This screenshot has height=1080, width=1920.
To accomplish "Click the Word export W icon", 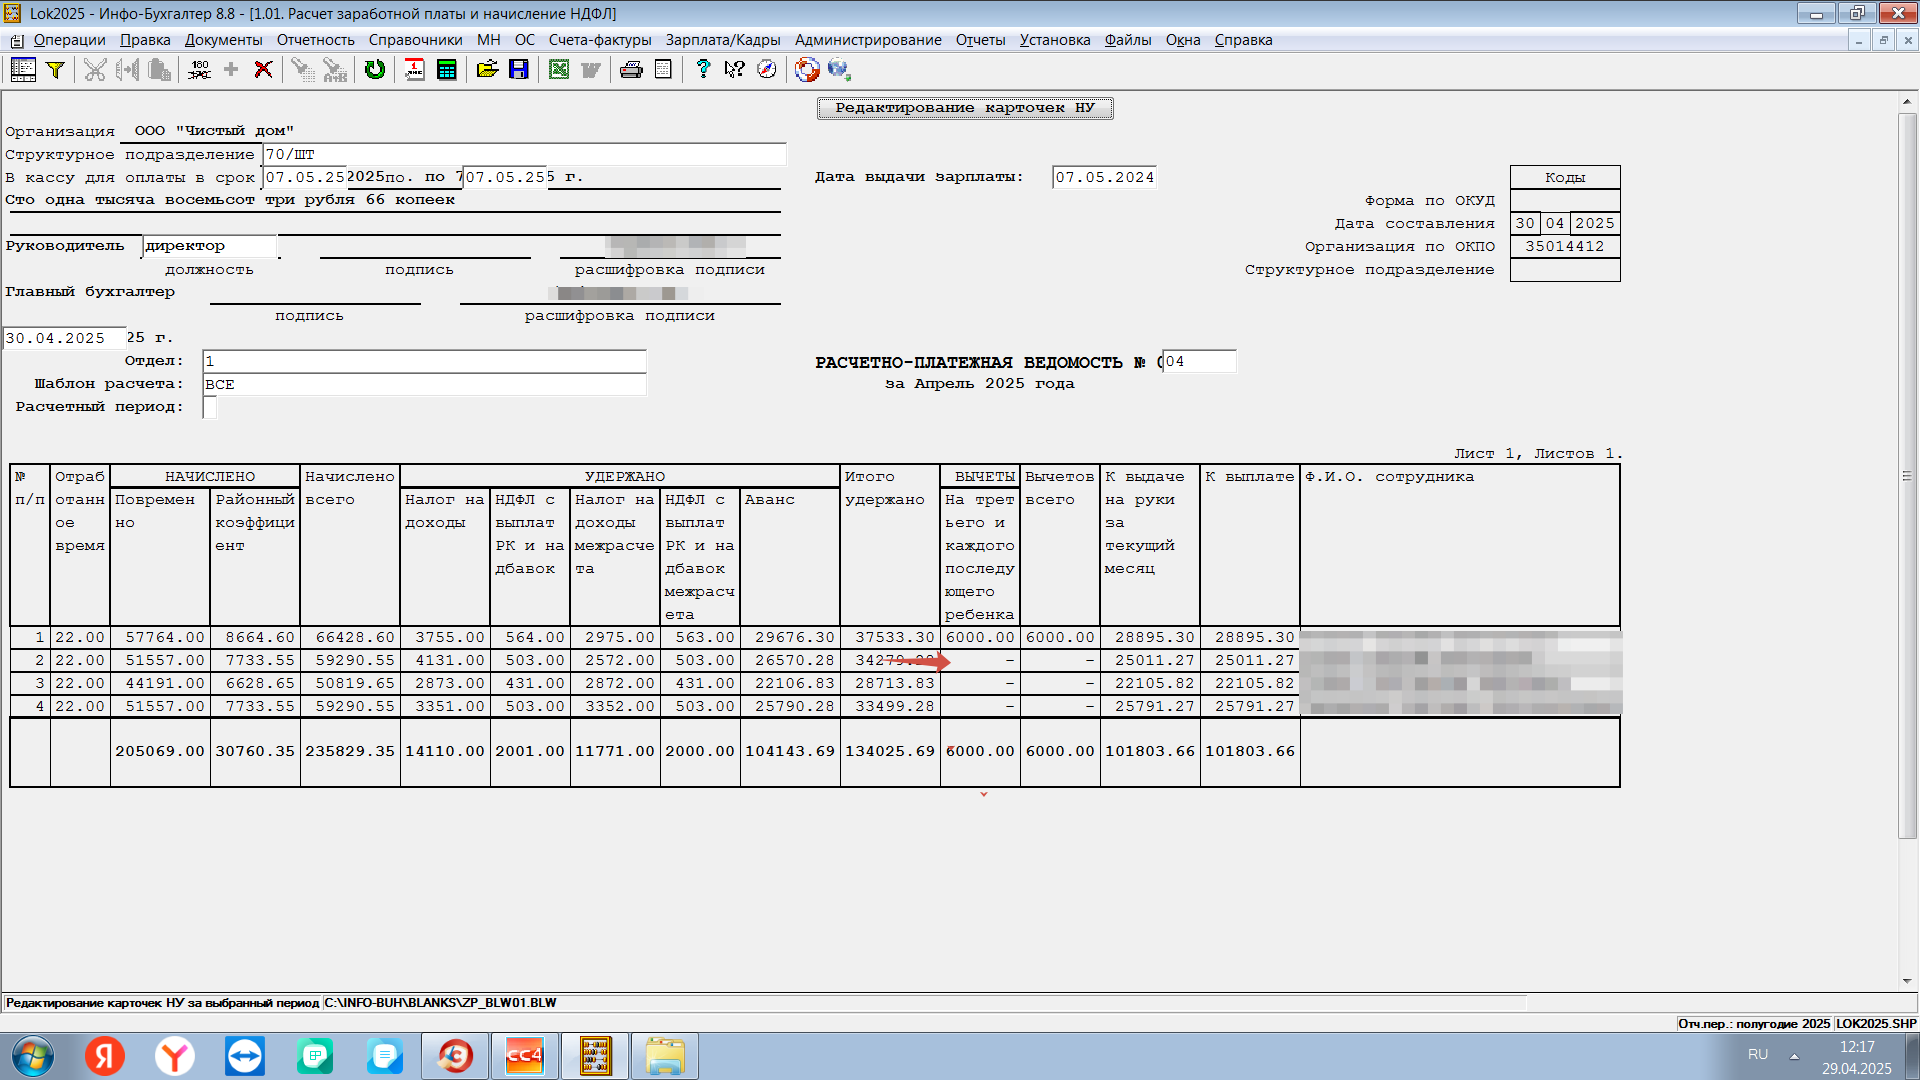I will [x=591, y=69].
